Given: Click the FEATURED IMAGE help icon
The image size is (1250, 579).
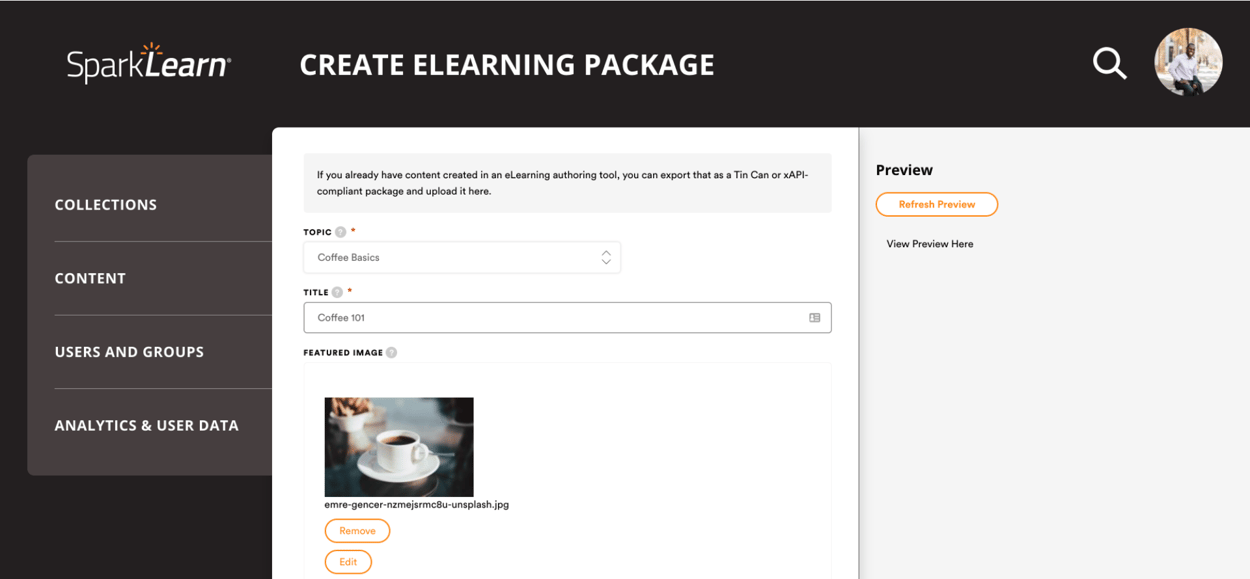Looking at the screenshot, I should [389, 352].
